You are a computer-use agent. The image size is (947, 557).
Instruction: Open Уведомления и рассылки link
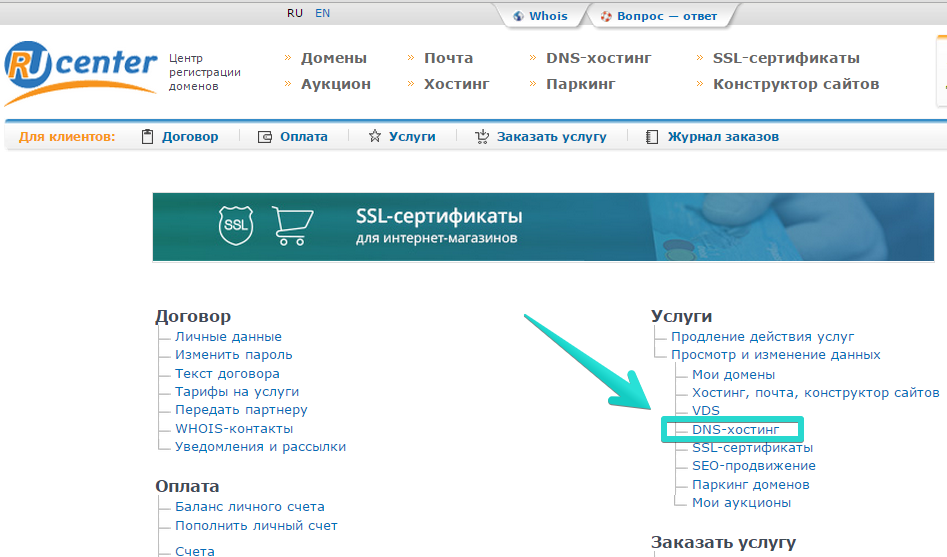260,446
